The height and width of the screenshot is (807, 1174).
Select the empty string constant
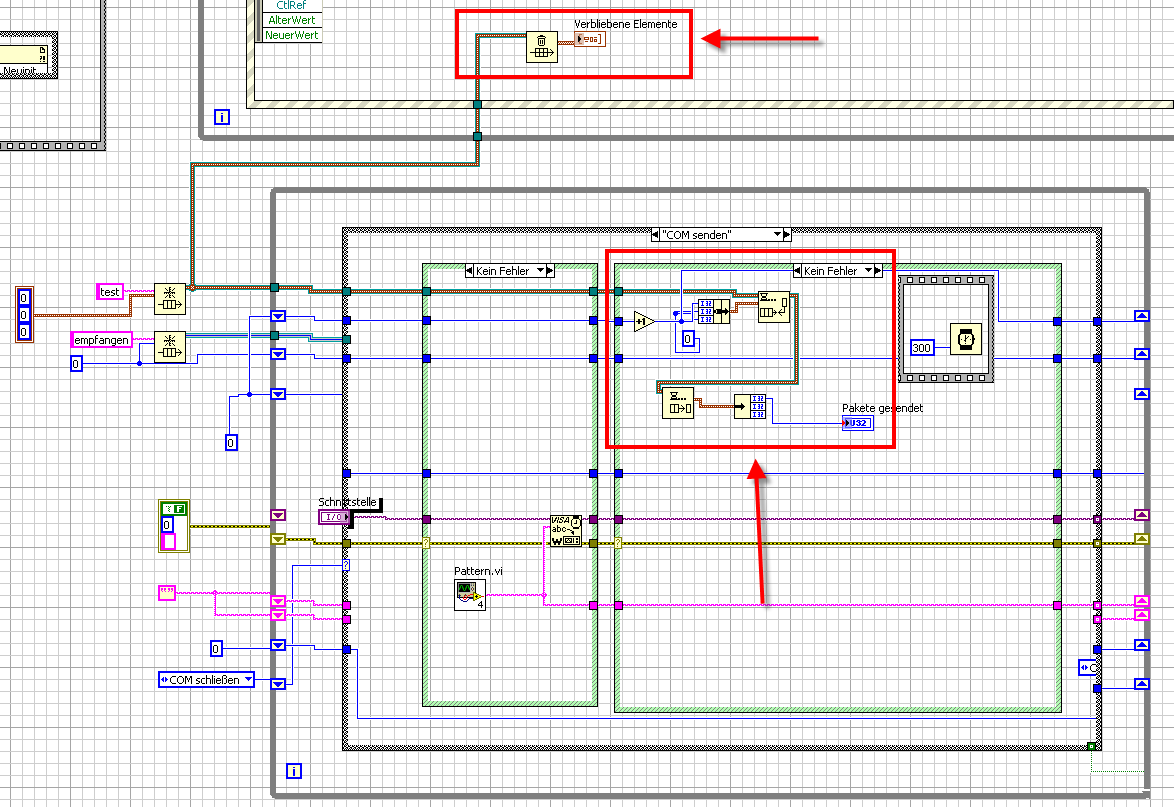pyautogui.click(x=167, y=593)
